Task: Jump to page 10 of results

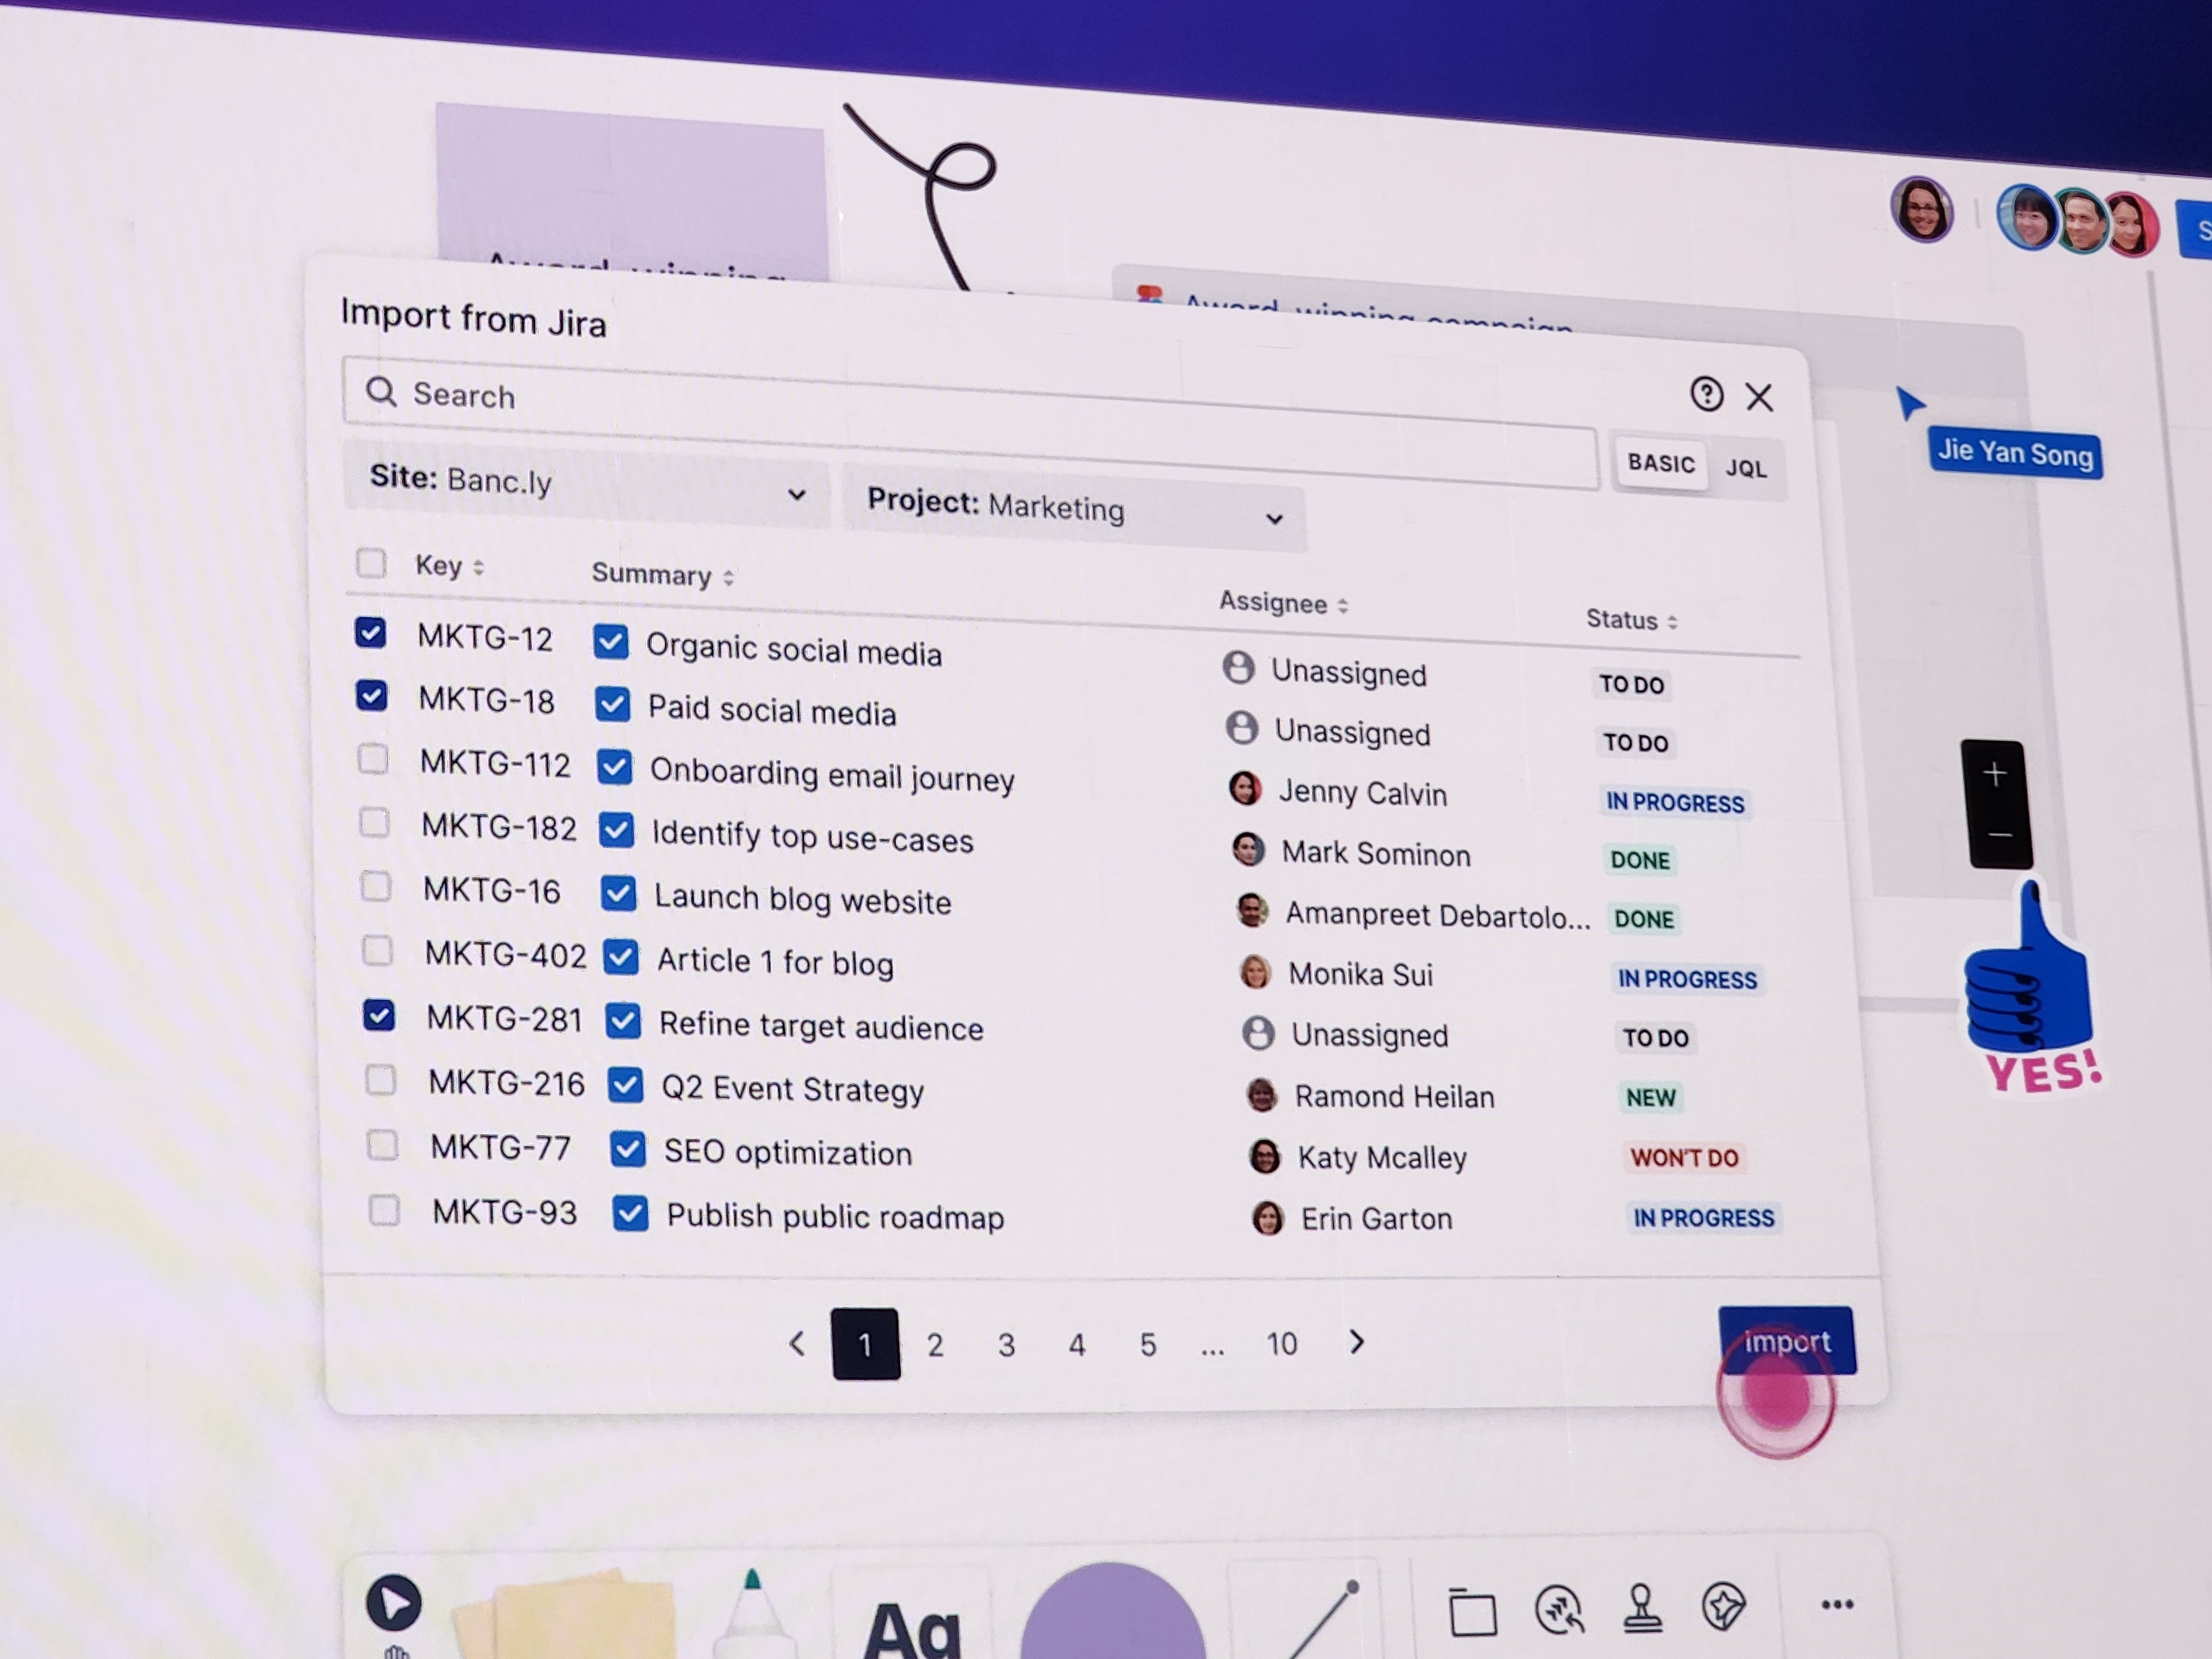Action: click(1281, 1343)
